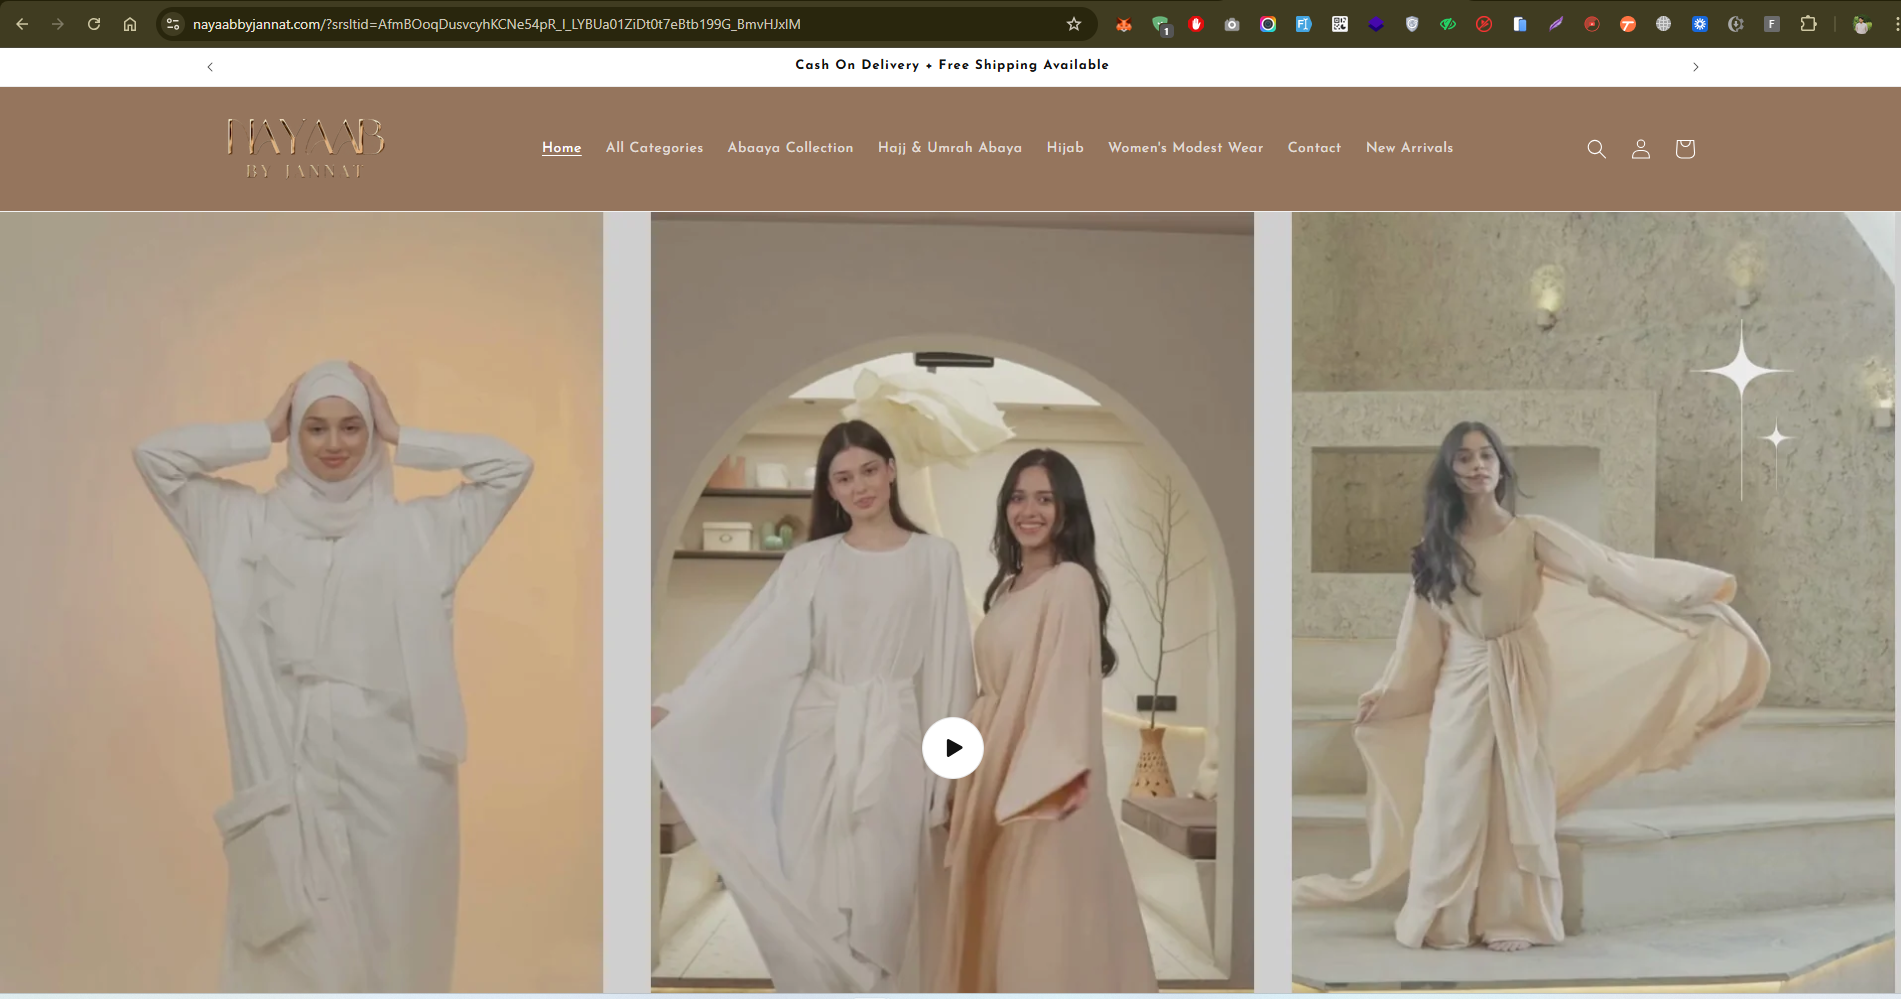Image resolution: width=1901 pixels, height=999 pixels.
Task: Navigate to New Arrivals
Action: [x=1409, y=148]
